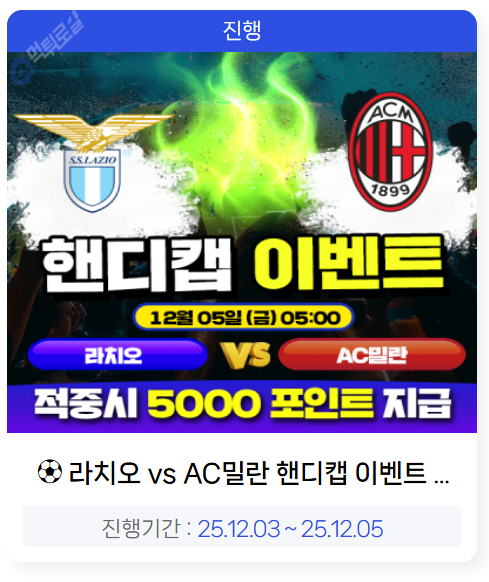The image size is (489, 582).
Task: Click the 진행기간 25.12.03 ~ 25.12.05 box
Action: pos(242,526)
